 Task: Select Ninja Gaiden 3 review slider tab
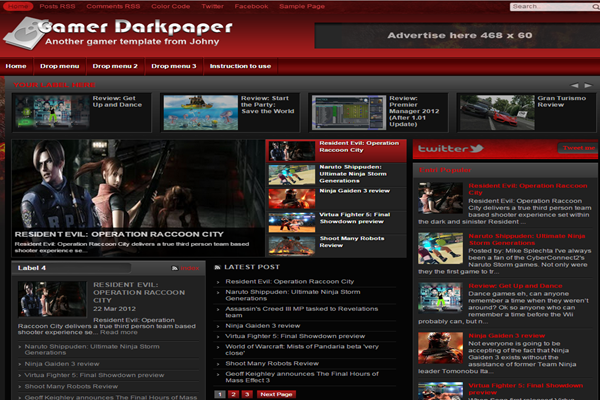[x=336, y=198]
